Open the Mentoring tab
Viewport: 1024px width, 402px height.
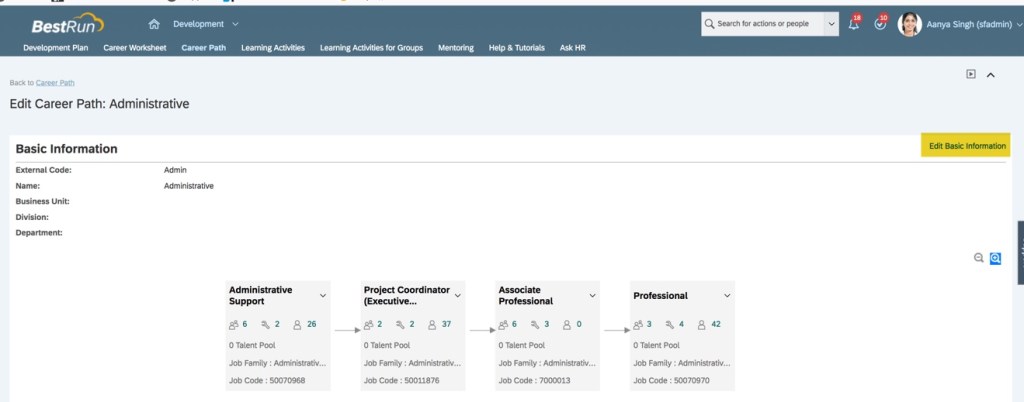click(x=456, y=47)
